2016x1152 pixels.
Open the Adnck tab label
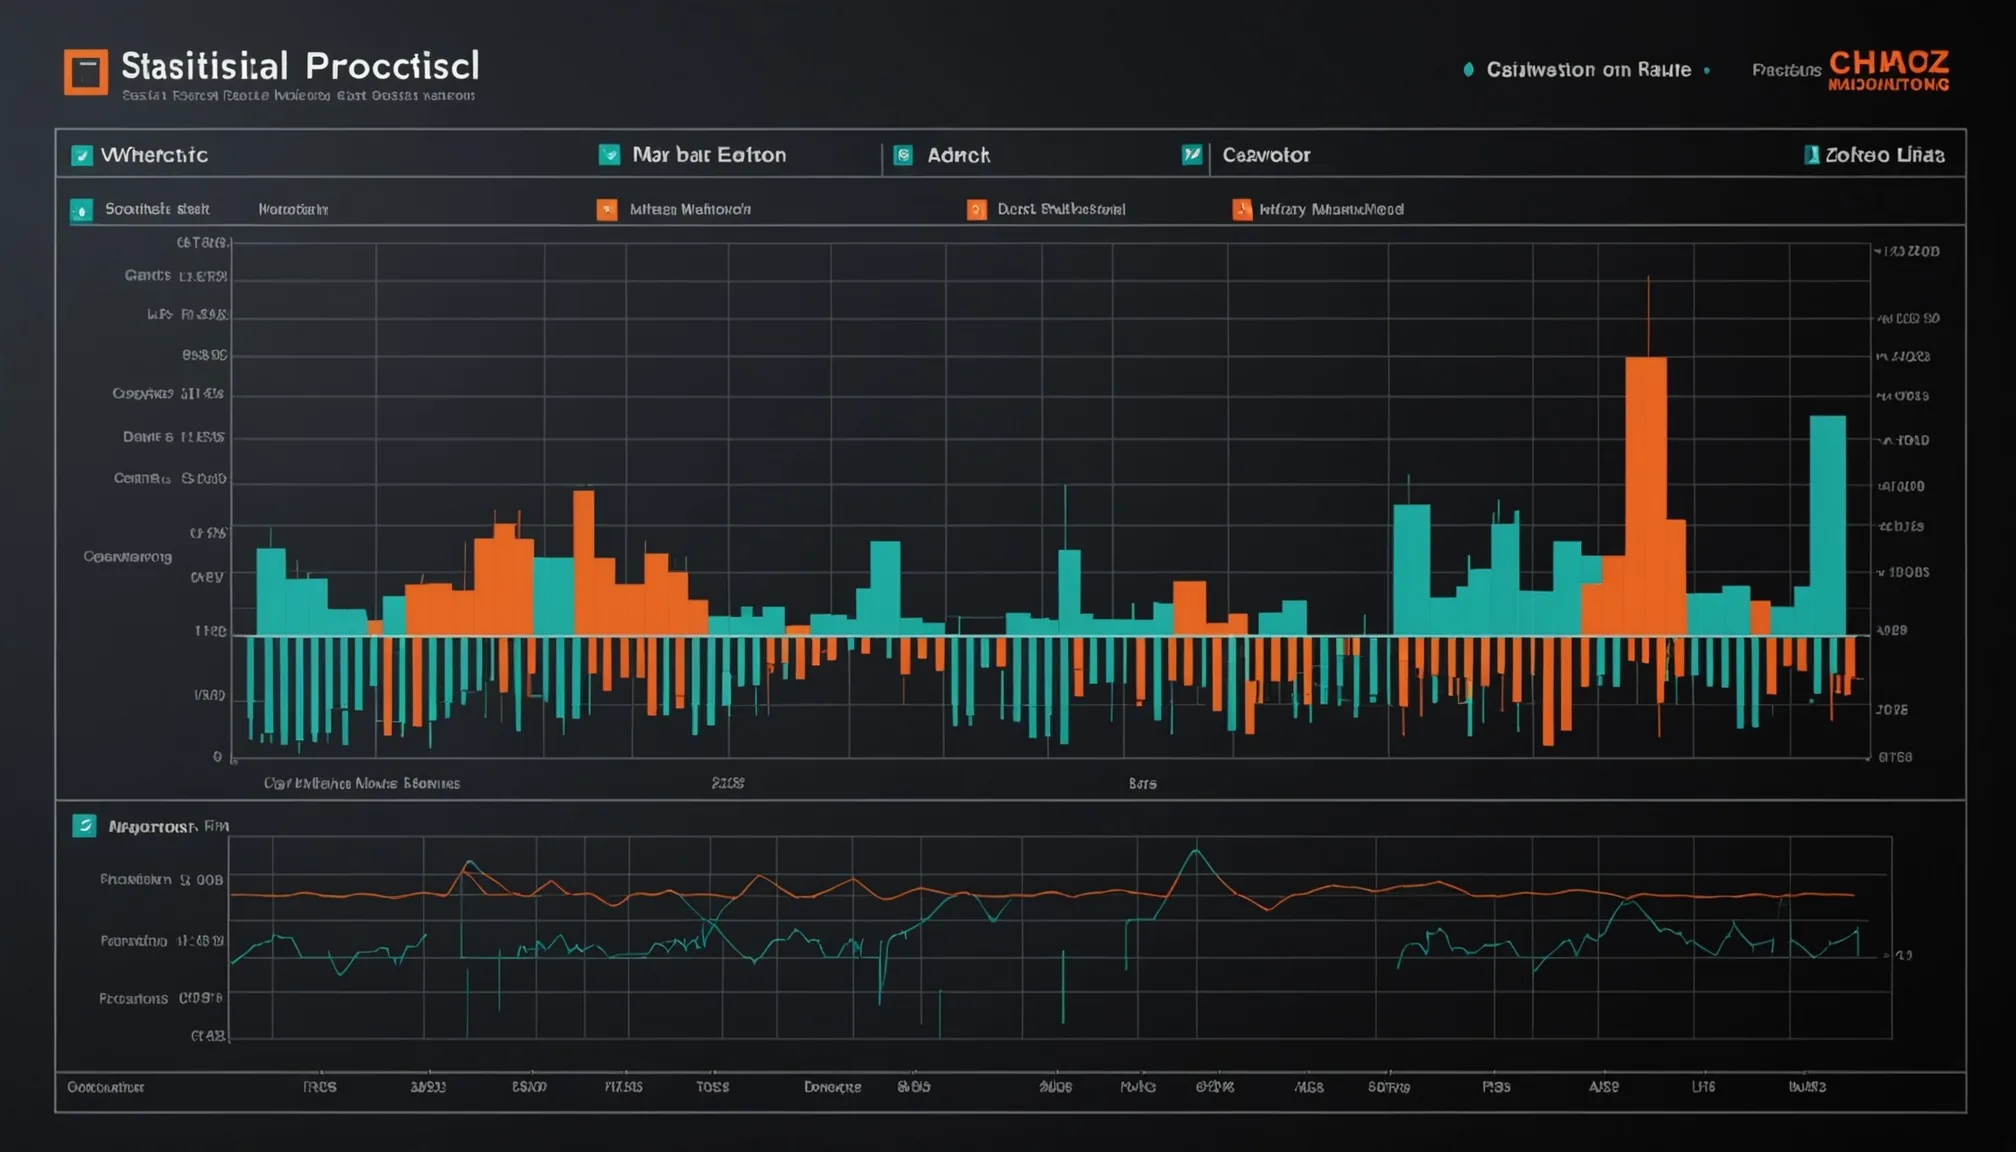coord(958,155)
